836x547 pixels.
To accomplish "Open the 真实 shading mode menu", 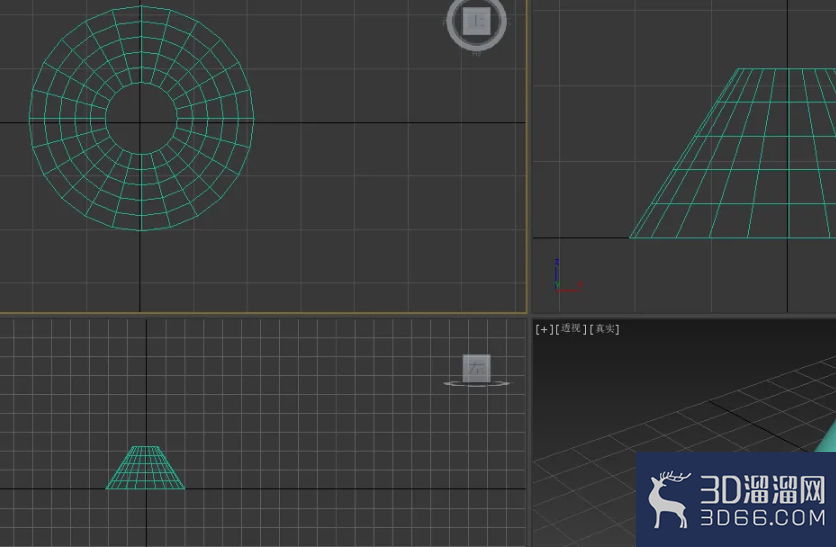I will point(604,329).
